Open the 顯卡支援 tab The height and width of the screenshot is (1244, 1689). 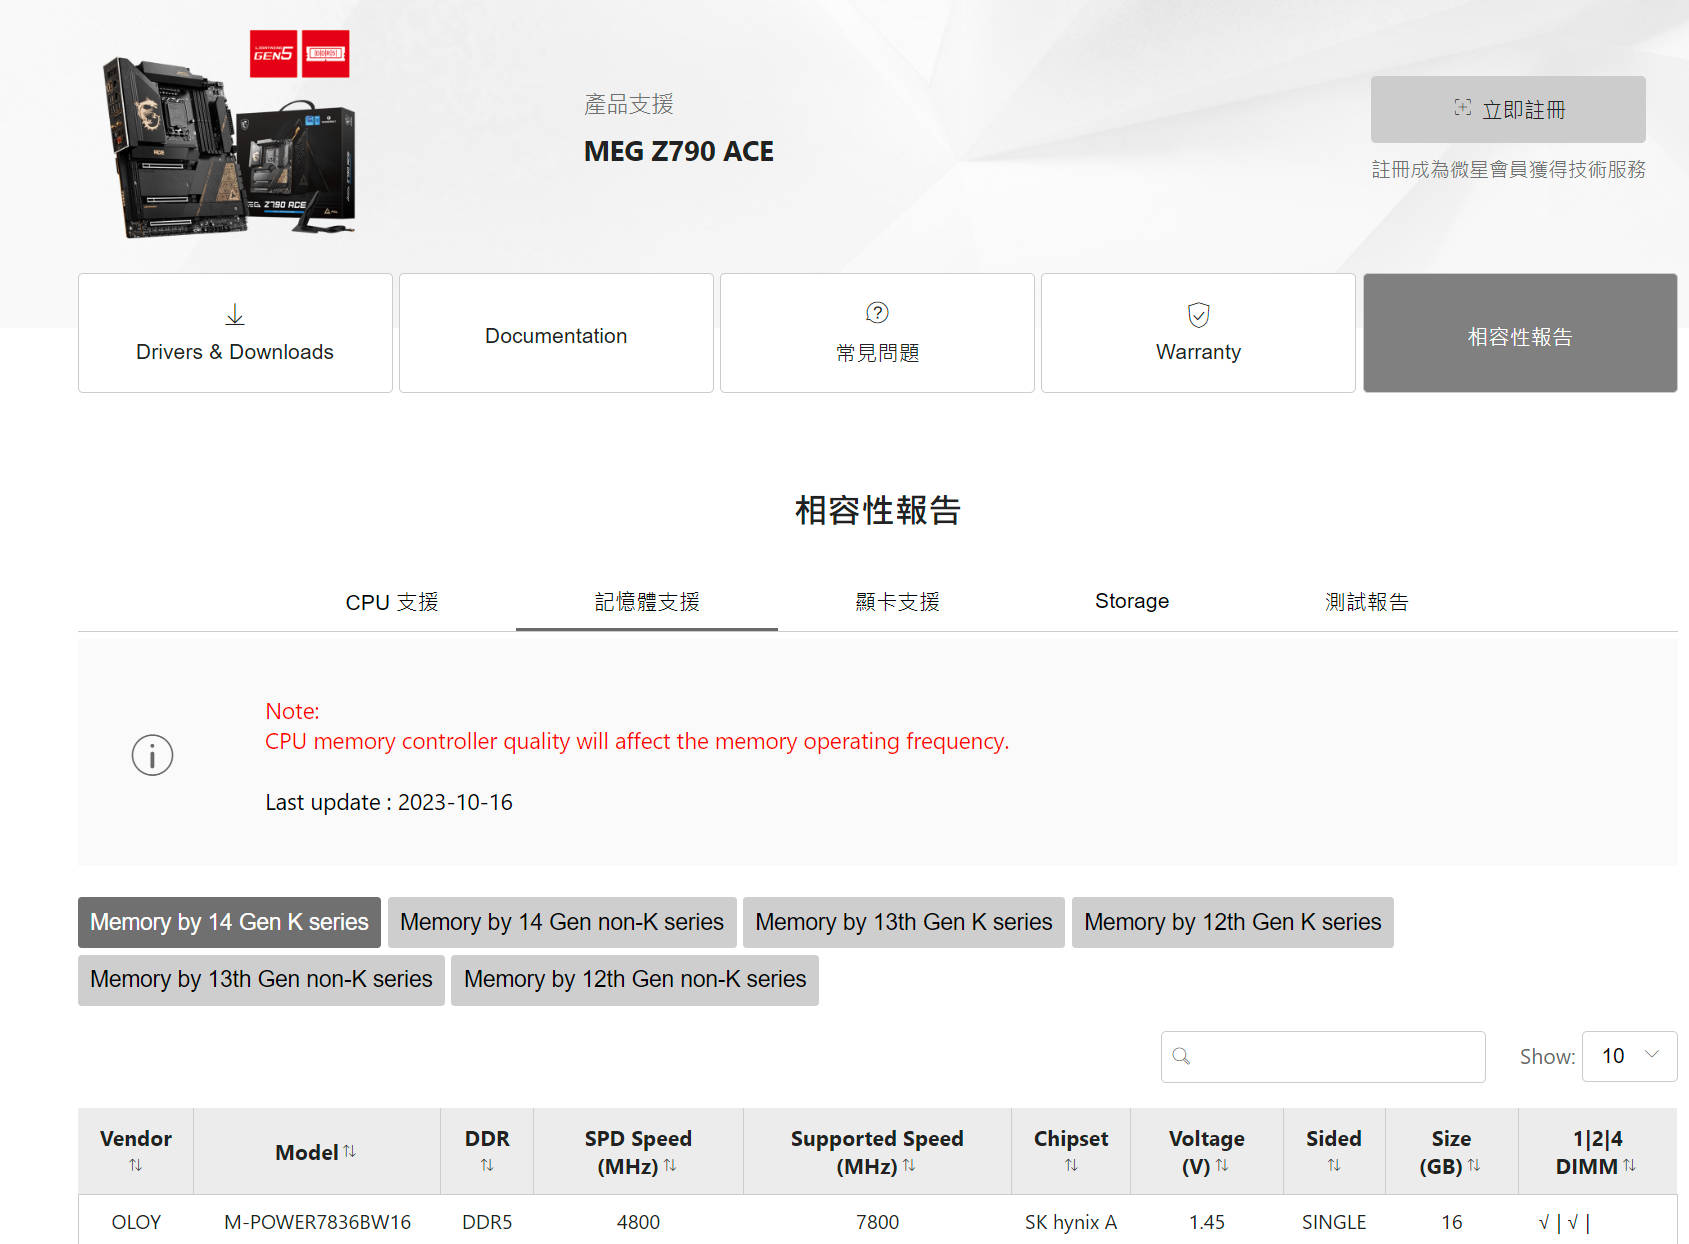pos(898,602)
